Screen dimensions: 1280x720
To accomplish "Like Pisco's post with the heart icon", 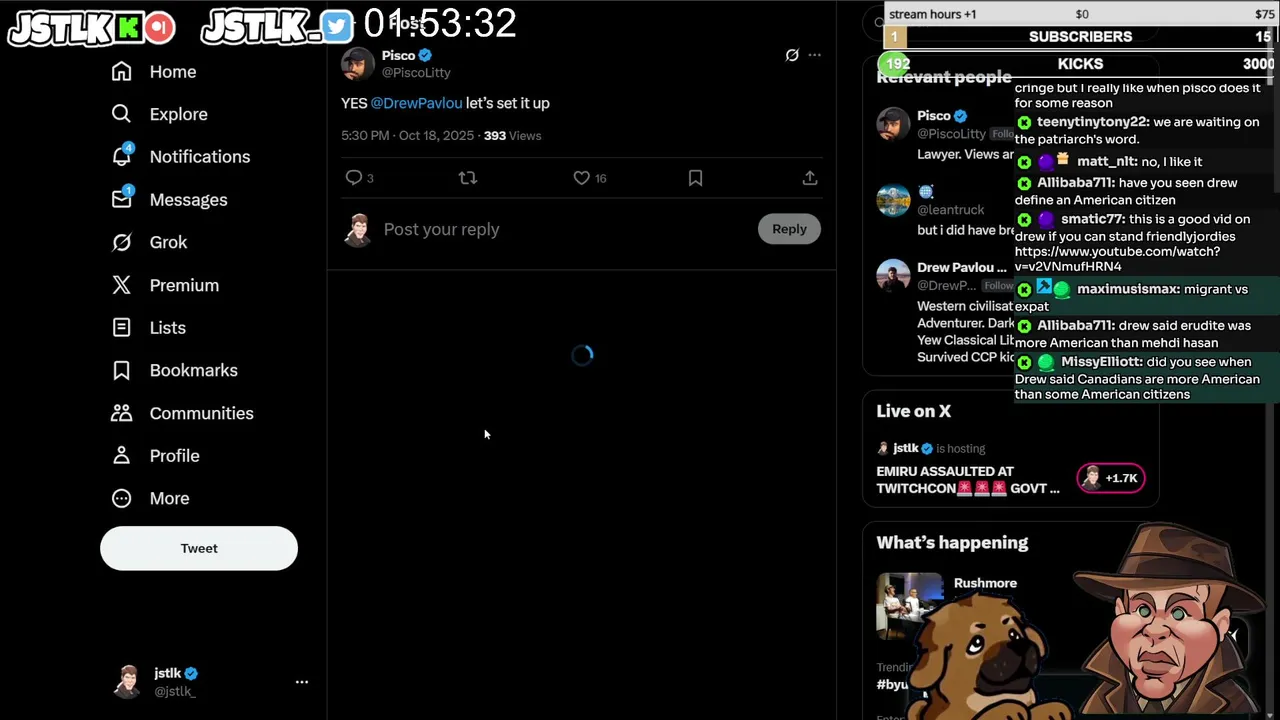I will [581, 178].
